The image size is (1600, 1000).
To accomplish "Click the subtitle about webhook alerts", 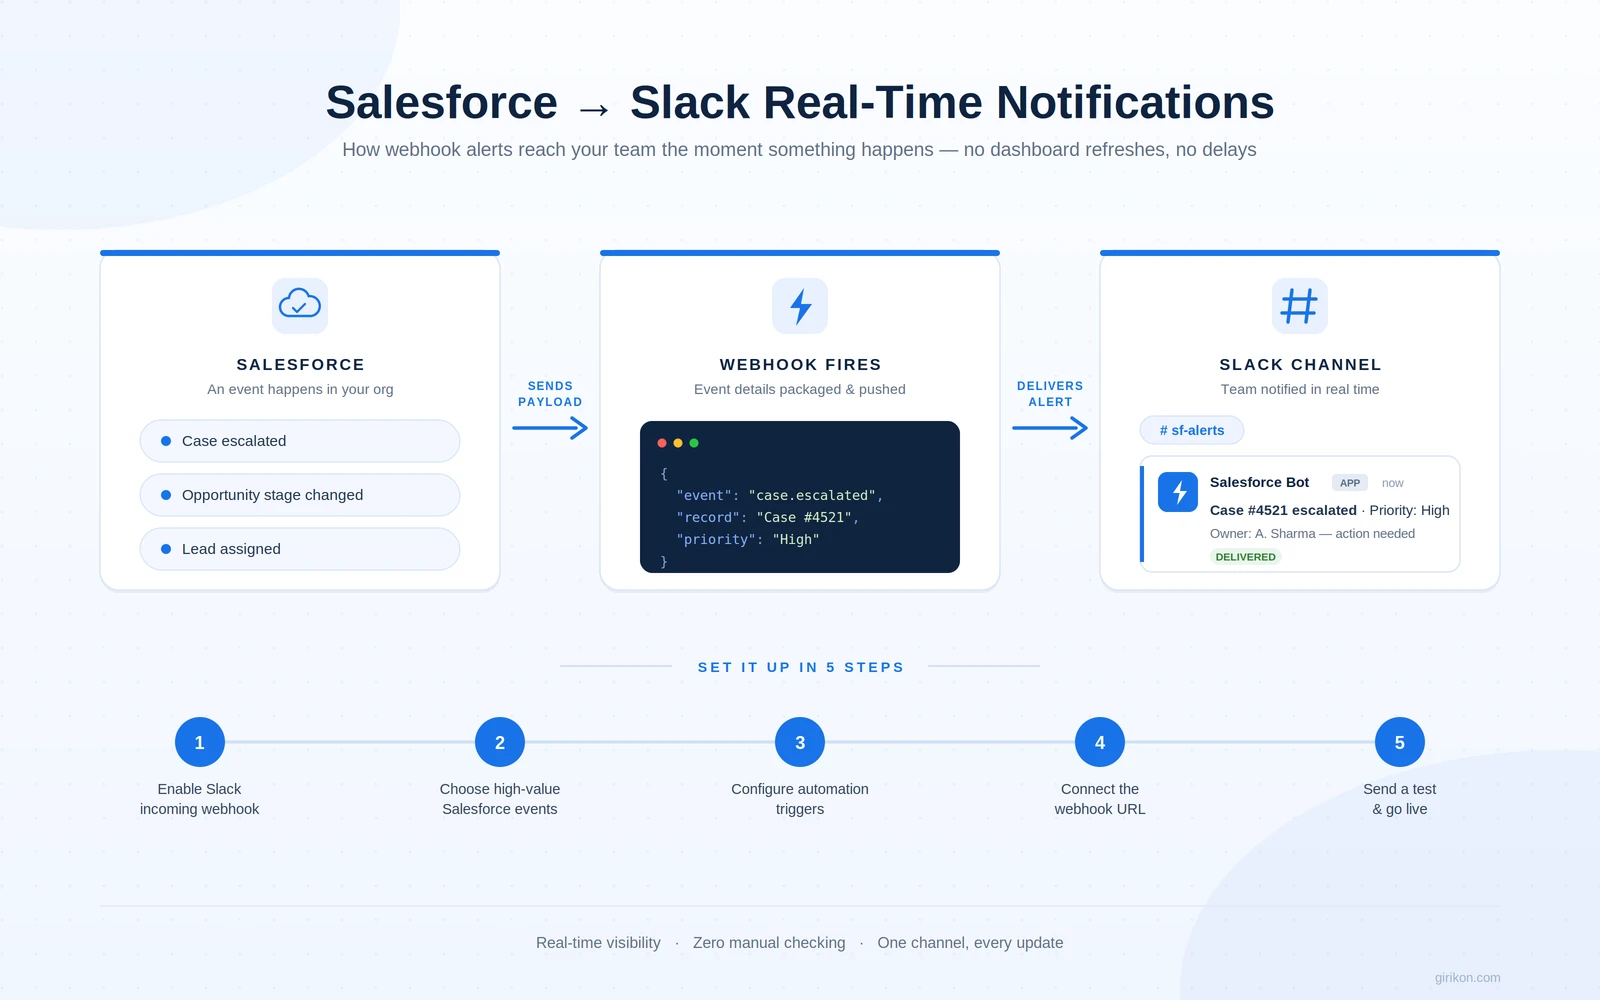I will [x=800, y=150].
